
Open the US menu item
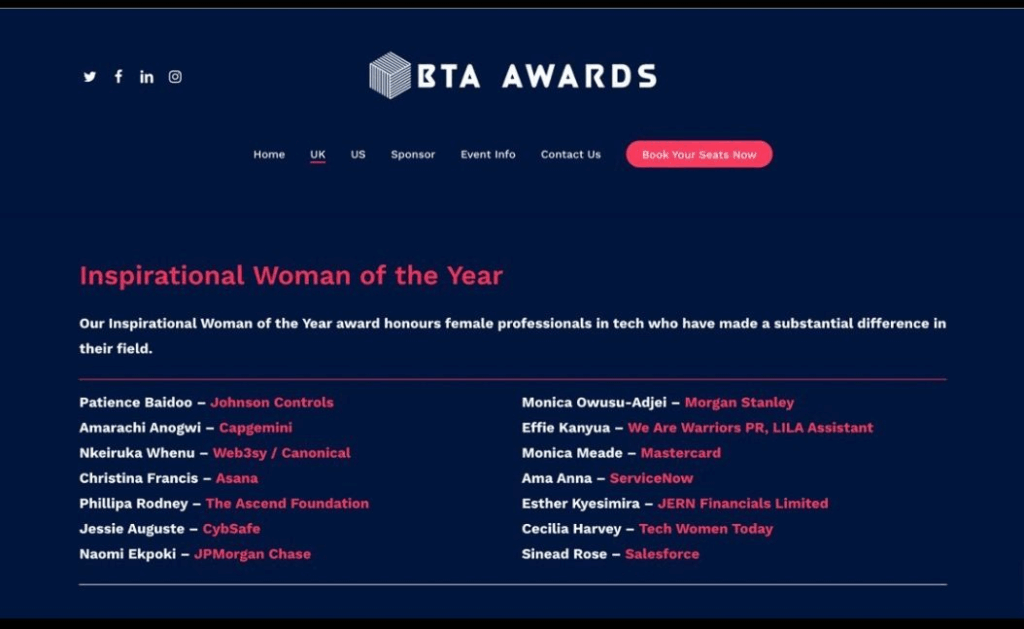pos(358,154)
